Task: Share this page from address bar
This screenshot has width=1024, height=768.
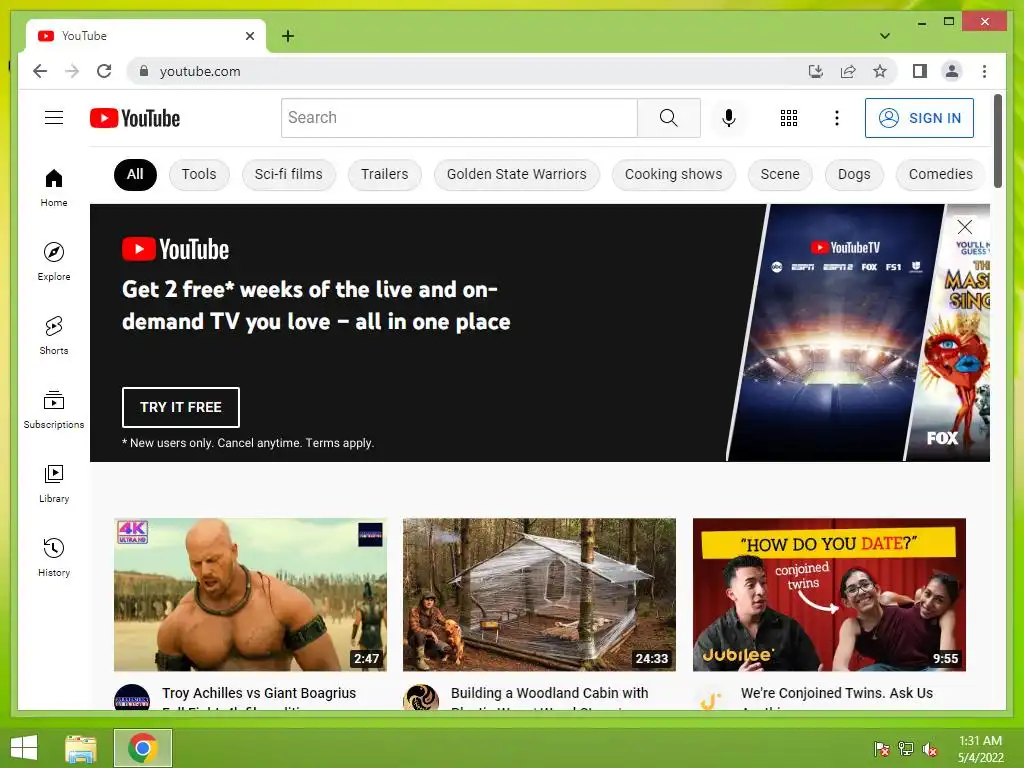Action: click(848, 71)
